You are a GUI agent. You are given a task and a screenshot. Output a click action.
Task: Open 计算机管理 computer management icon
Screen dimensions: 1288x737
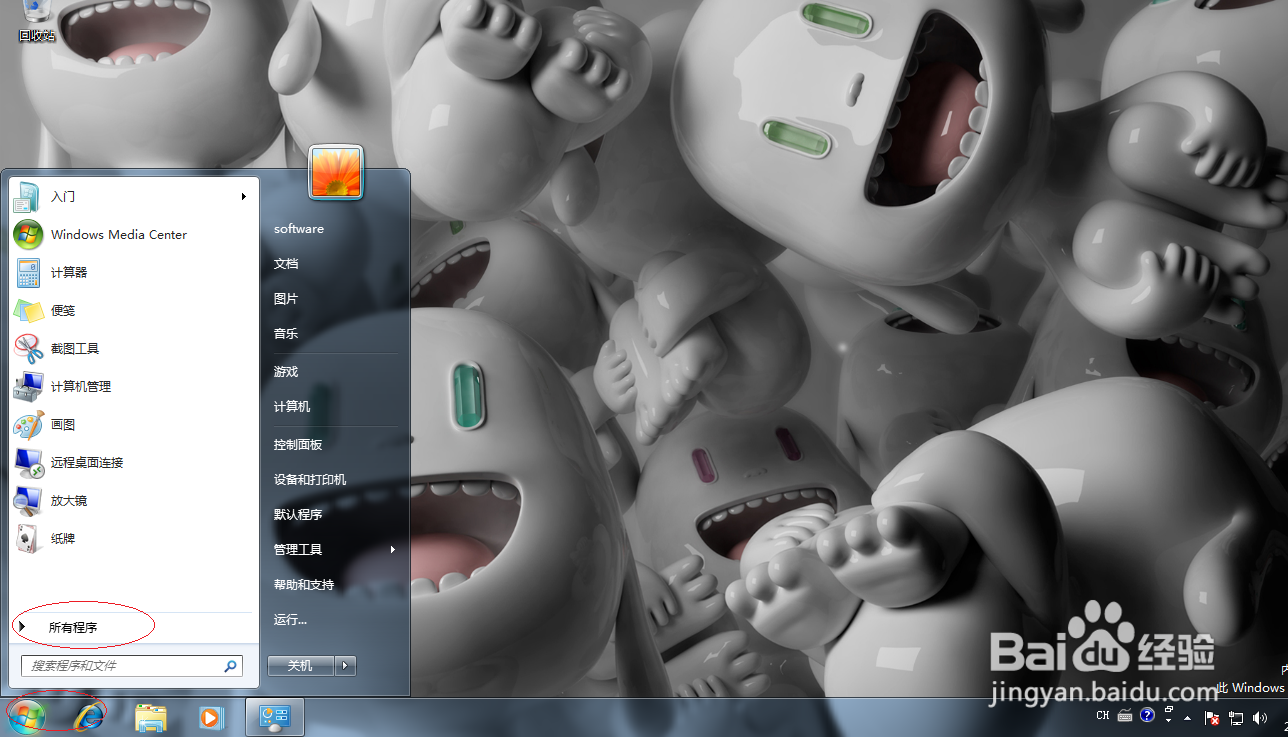coord(28,386)
